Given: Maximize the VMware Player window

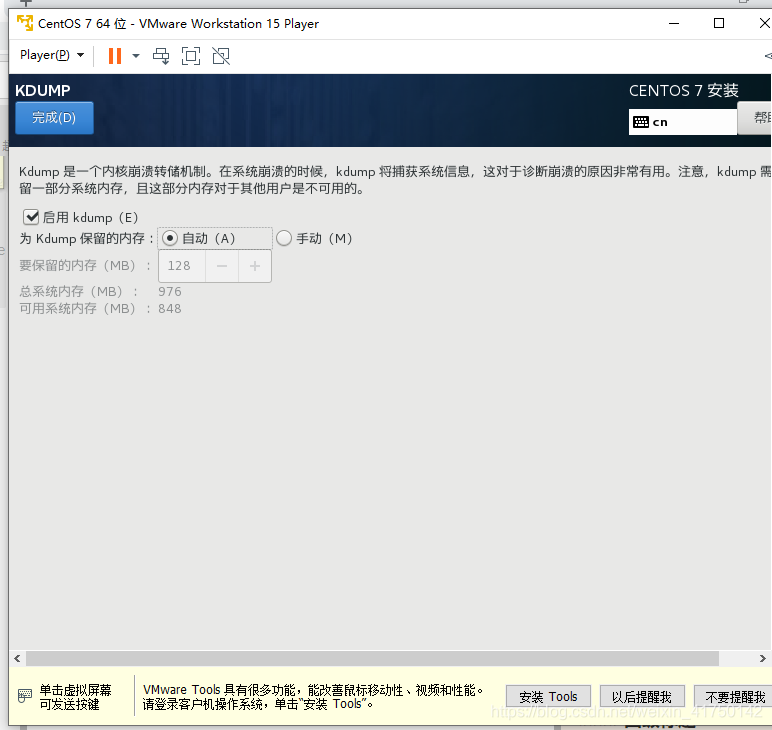Looking at the screenshot, I should point(719,23).
